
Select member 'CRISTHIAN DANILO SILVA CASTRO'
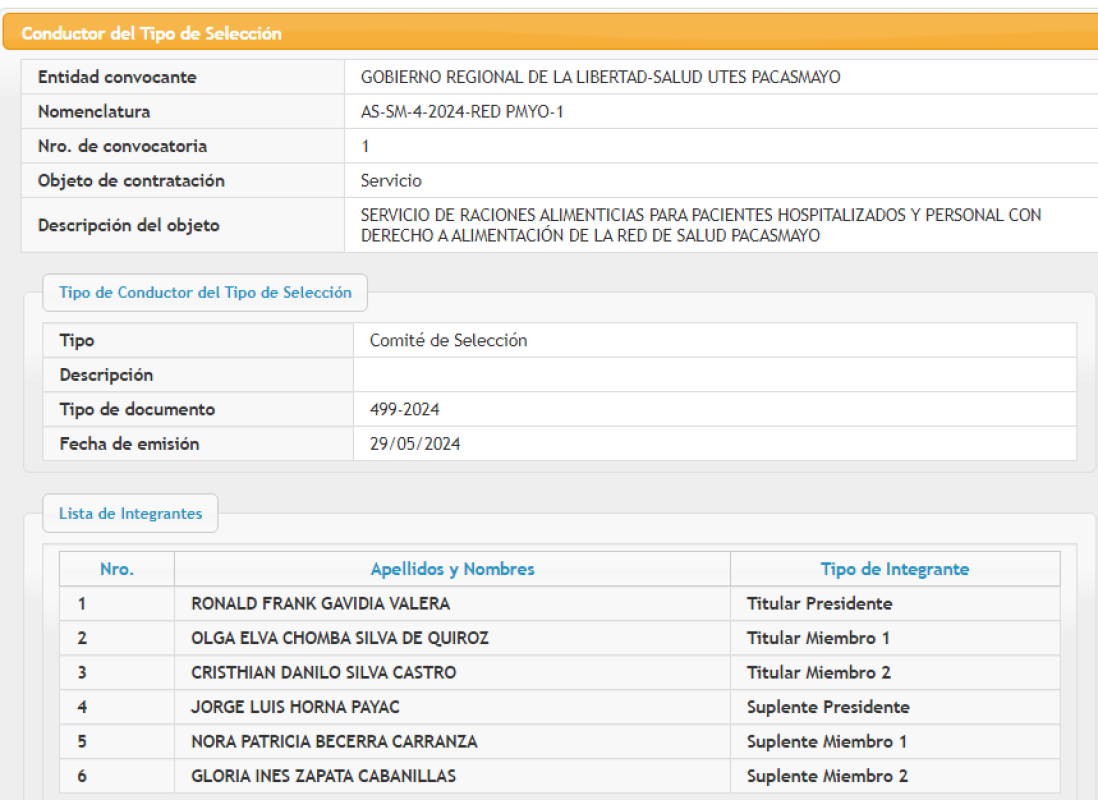click(x=324, y=673)
